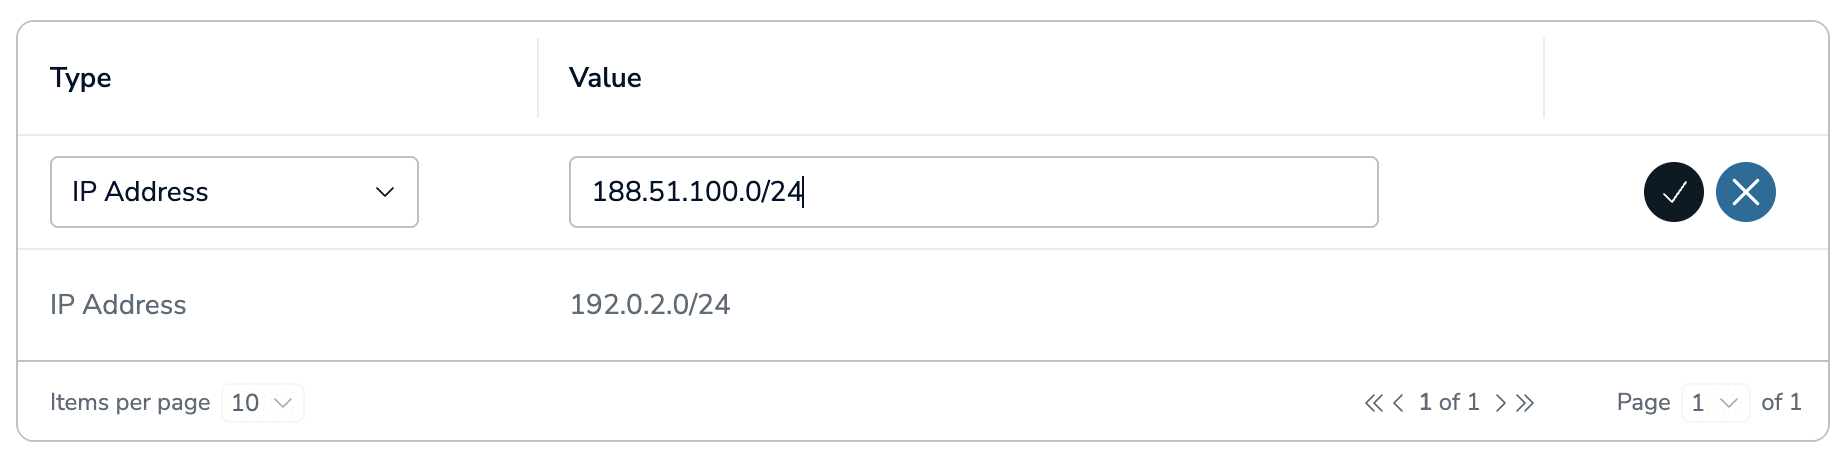Open the Page number dropdown
Screen dimensions: 1848x464
click(1715, 403)
